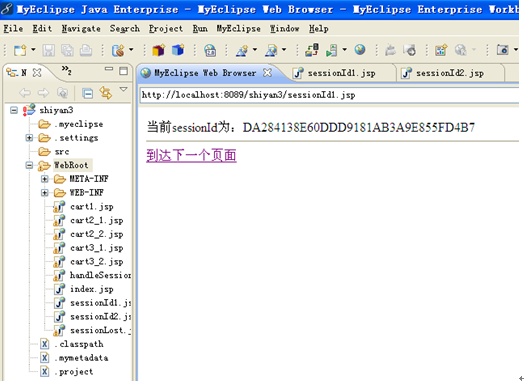The height and width of the screenshot is (381, 524).
Task: Close the MyEclipse Web Browser tab
Action: 267,73
